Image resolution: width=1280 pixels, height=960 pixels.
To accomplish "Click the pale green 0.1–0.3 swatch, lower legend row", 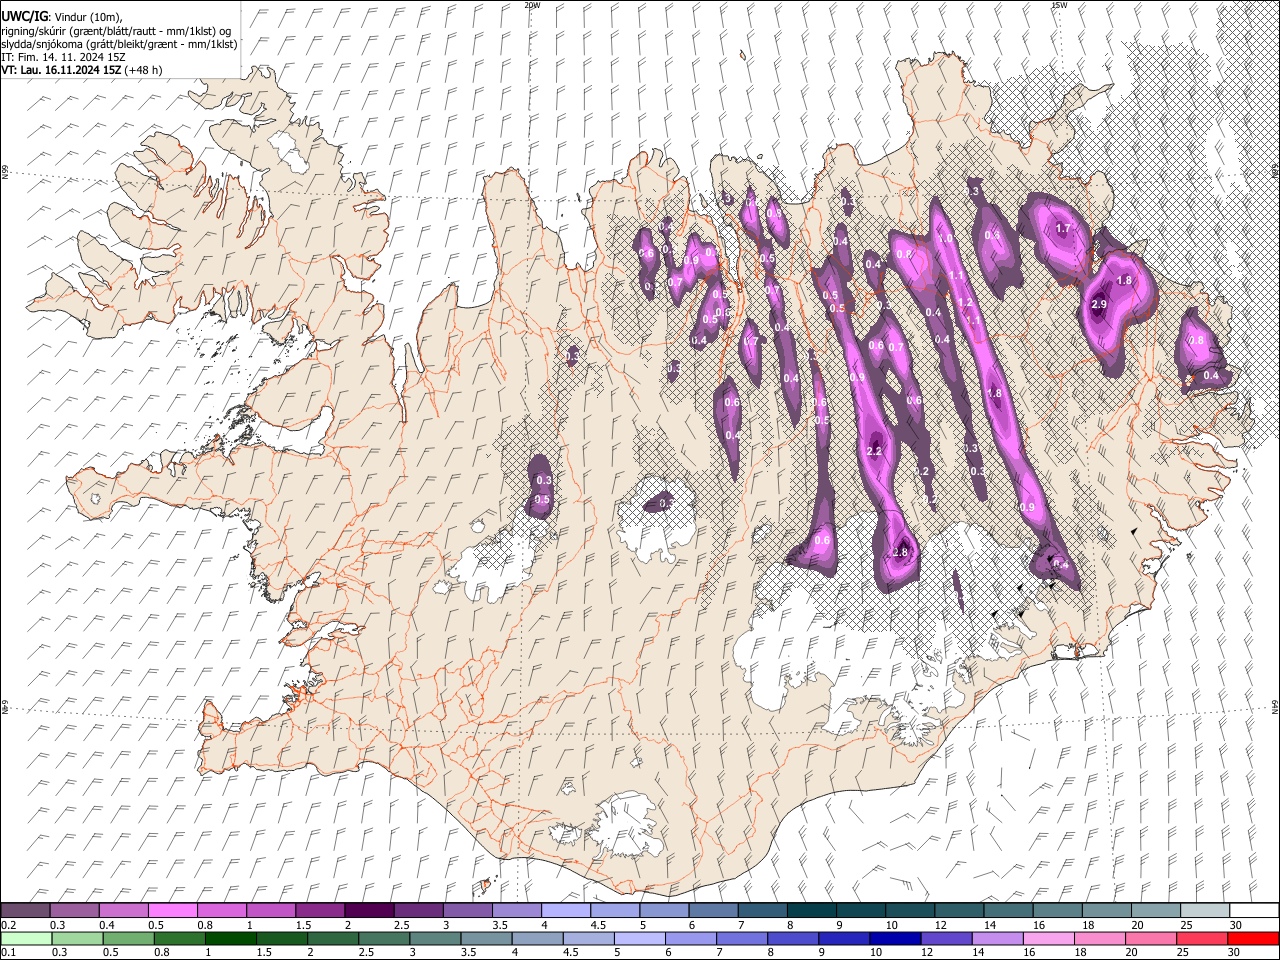I will pos(26,938).
